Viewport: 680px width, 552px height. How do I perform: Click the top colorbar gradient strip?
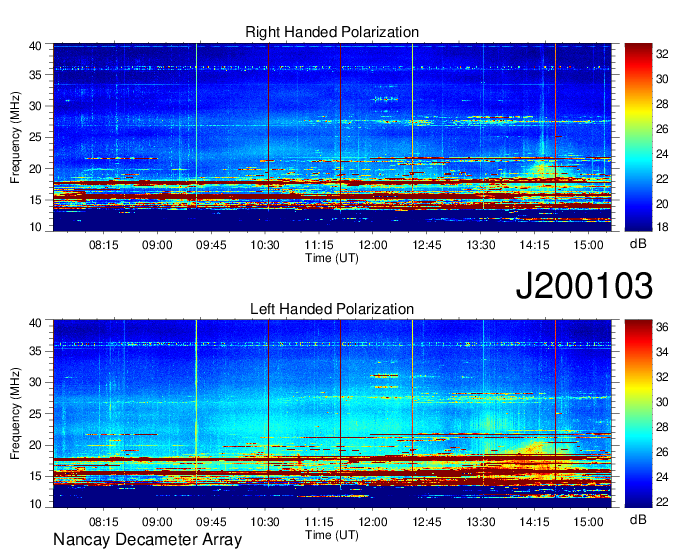pyautogui.click(x=638, y=137)
